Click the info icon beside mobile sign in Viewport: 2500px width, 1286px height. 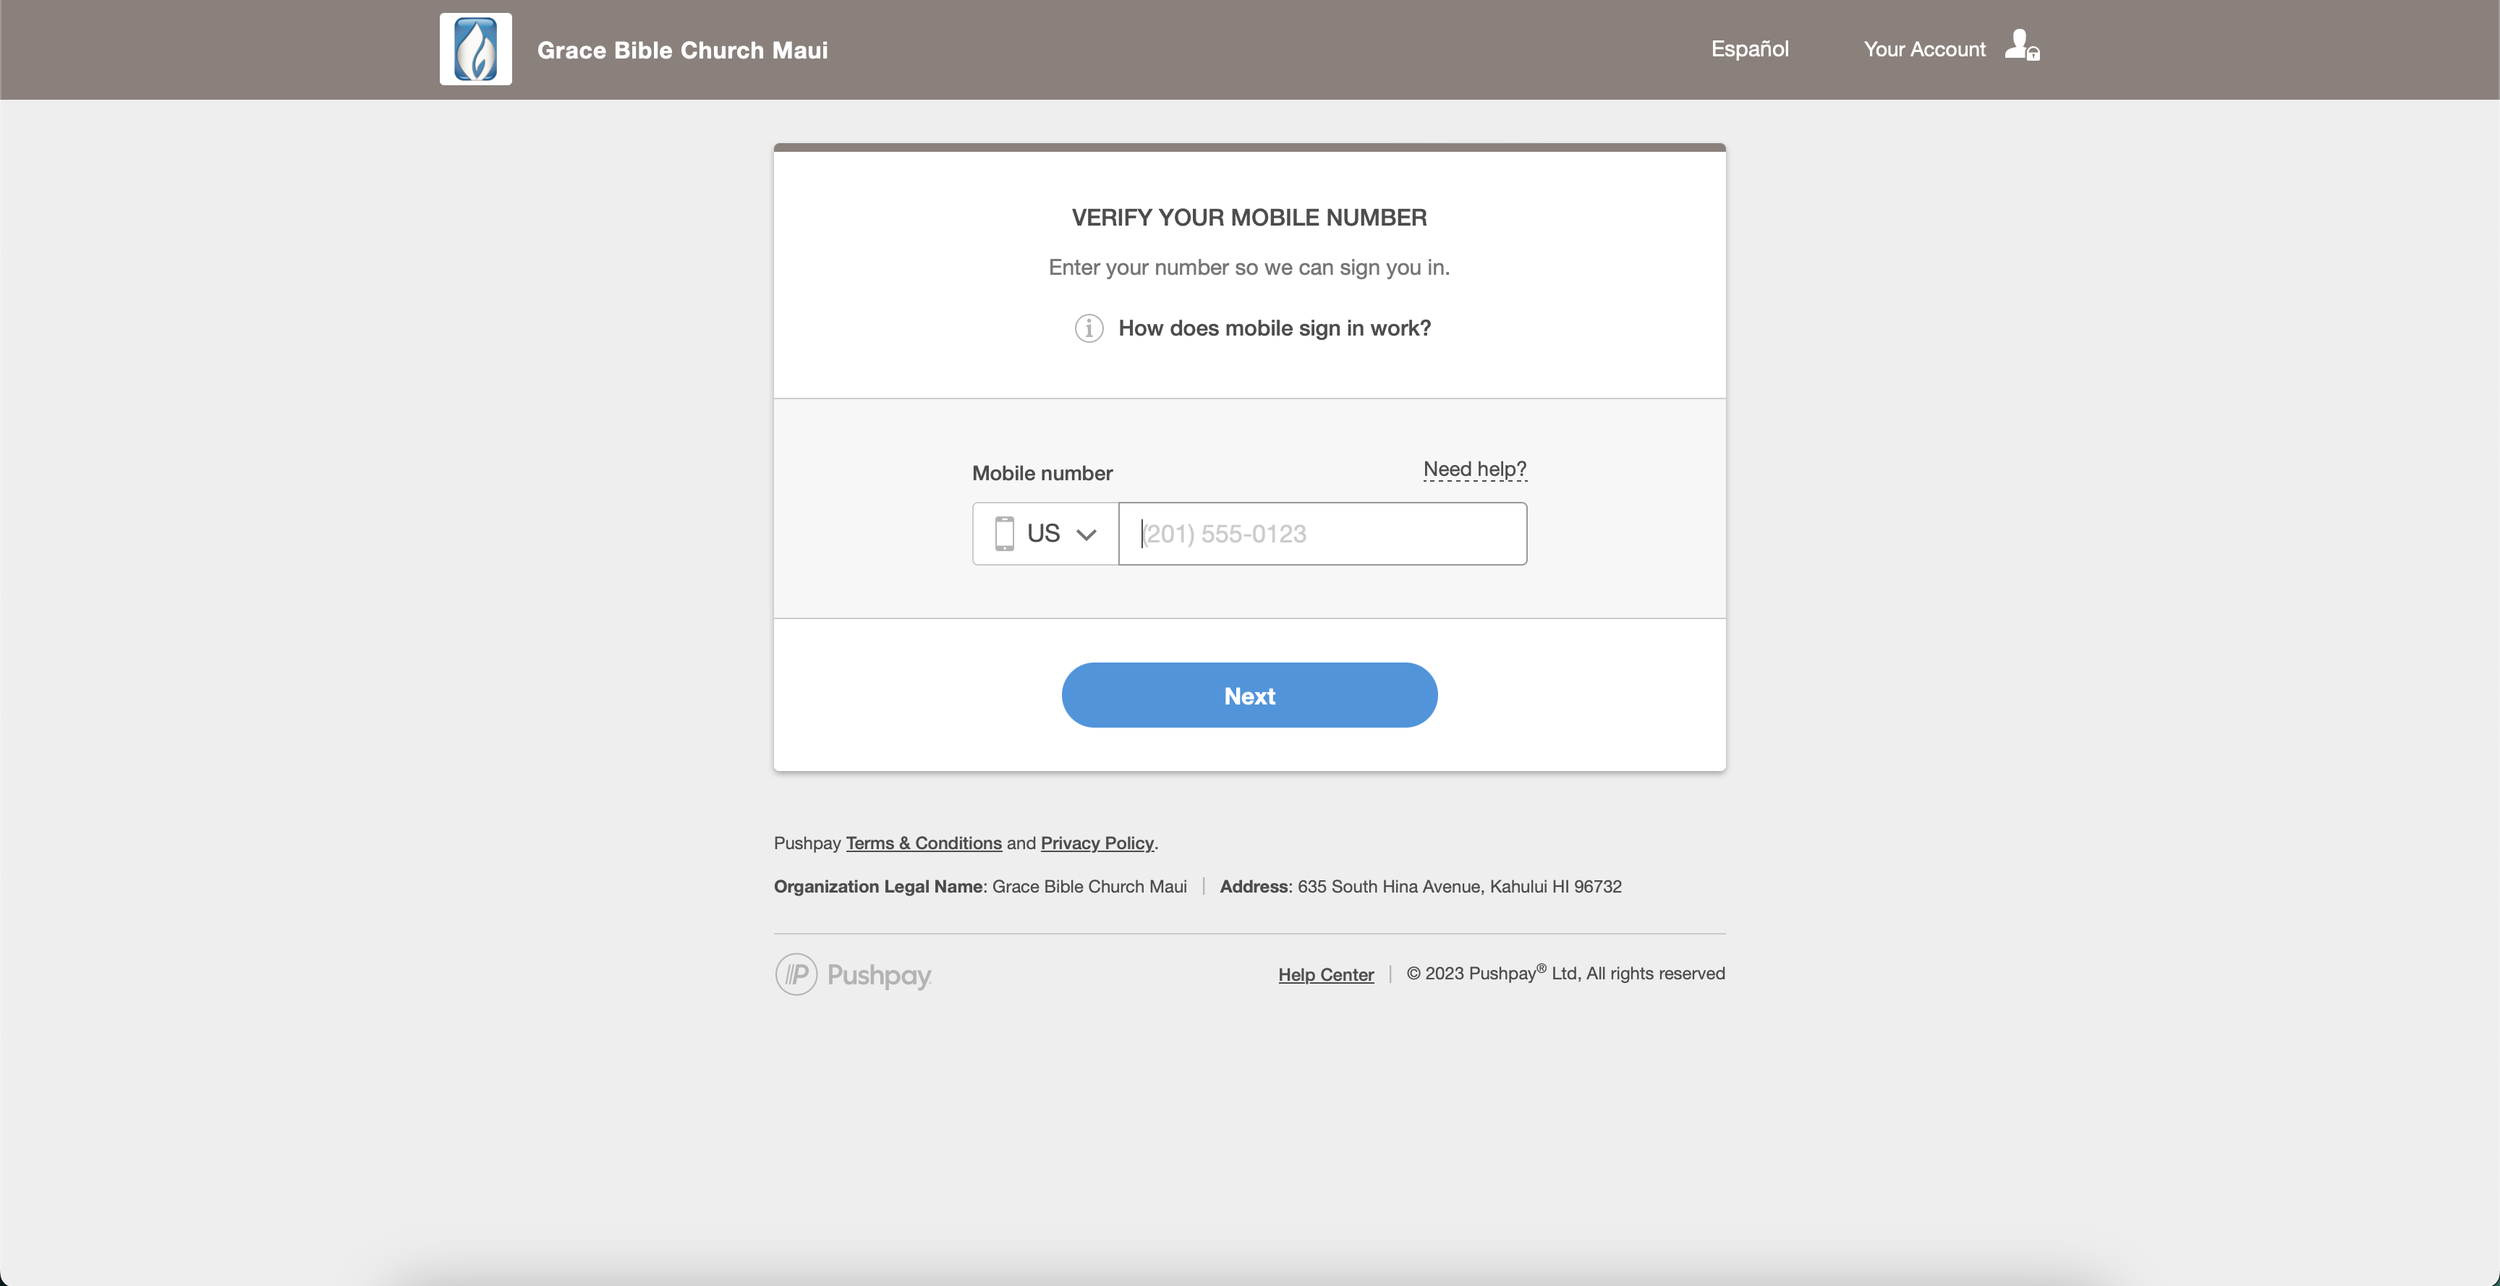(x=1089, y=328)
